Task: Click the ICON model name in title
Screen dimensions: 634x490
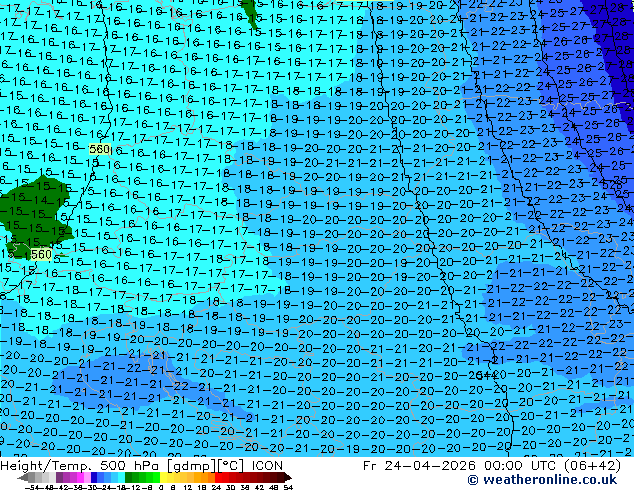Action: (x=267, y=466)
